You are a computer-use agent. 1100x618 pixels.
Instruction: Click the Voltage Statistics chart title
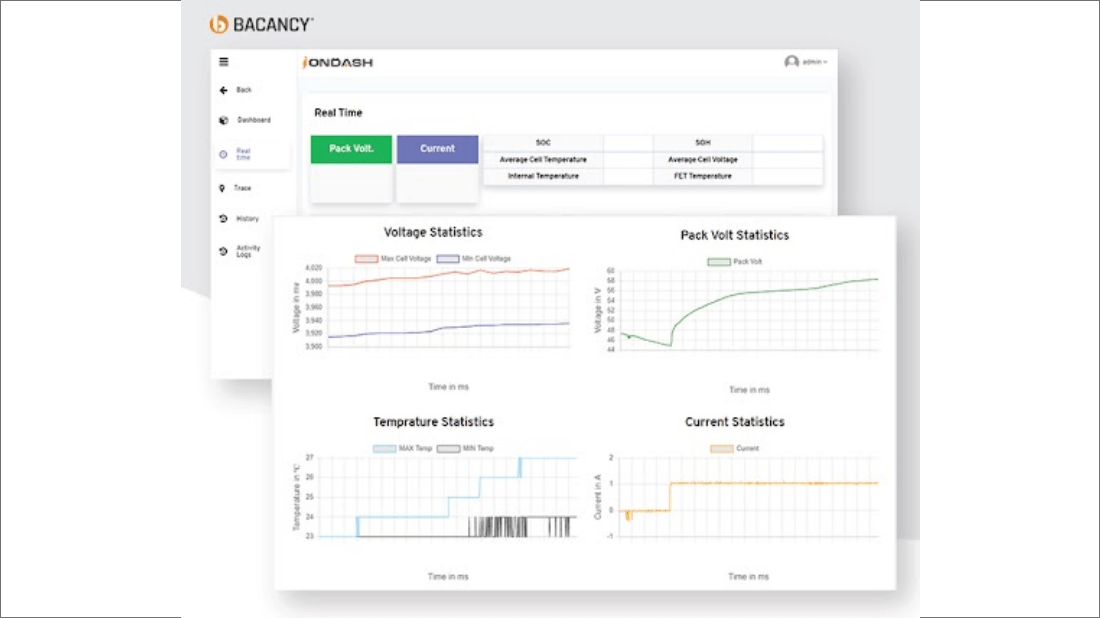click(433, 232)
